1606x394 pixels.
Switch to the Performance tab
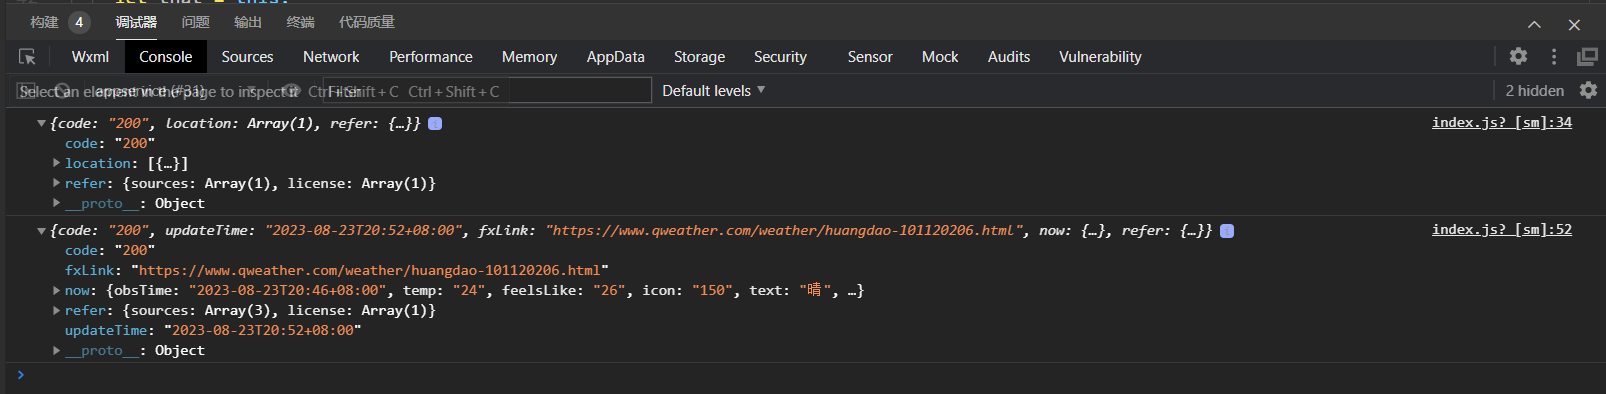(431, 57)
